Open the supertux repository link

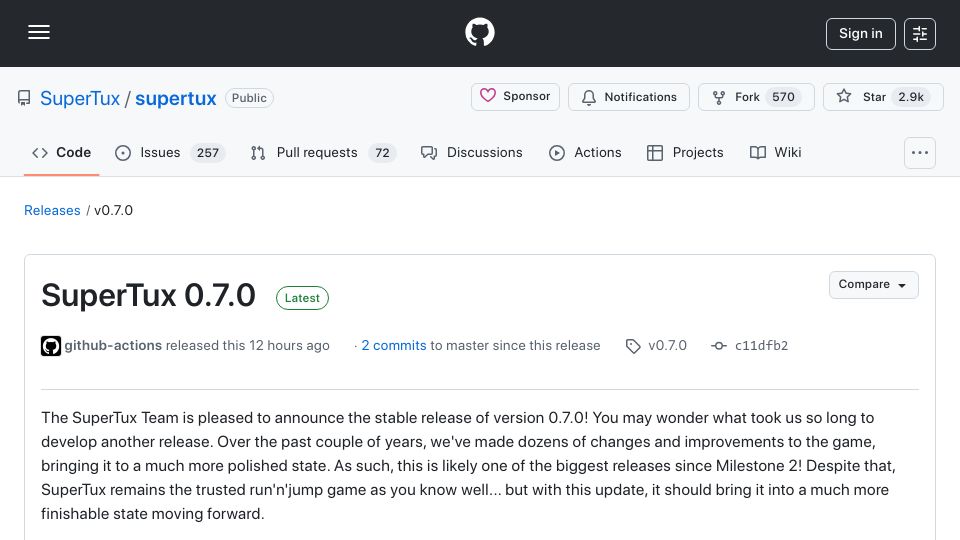176,98
